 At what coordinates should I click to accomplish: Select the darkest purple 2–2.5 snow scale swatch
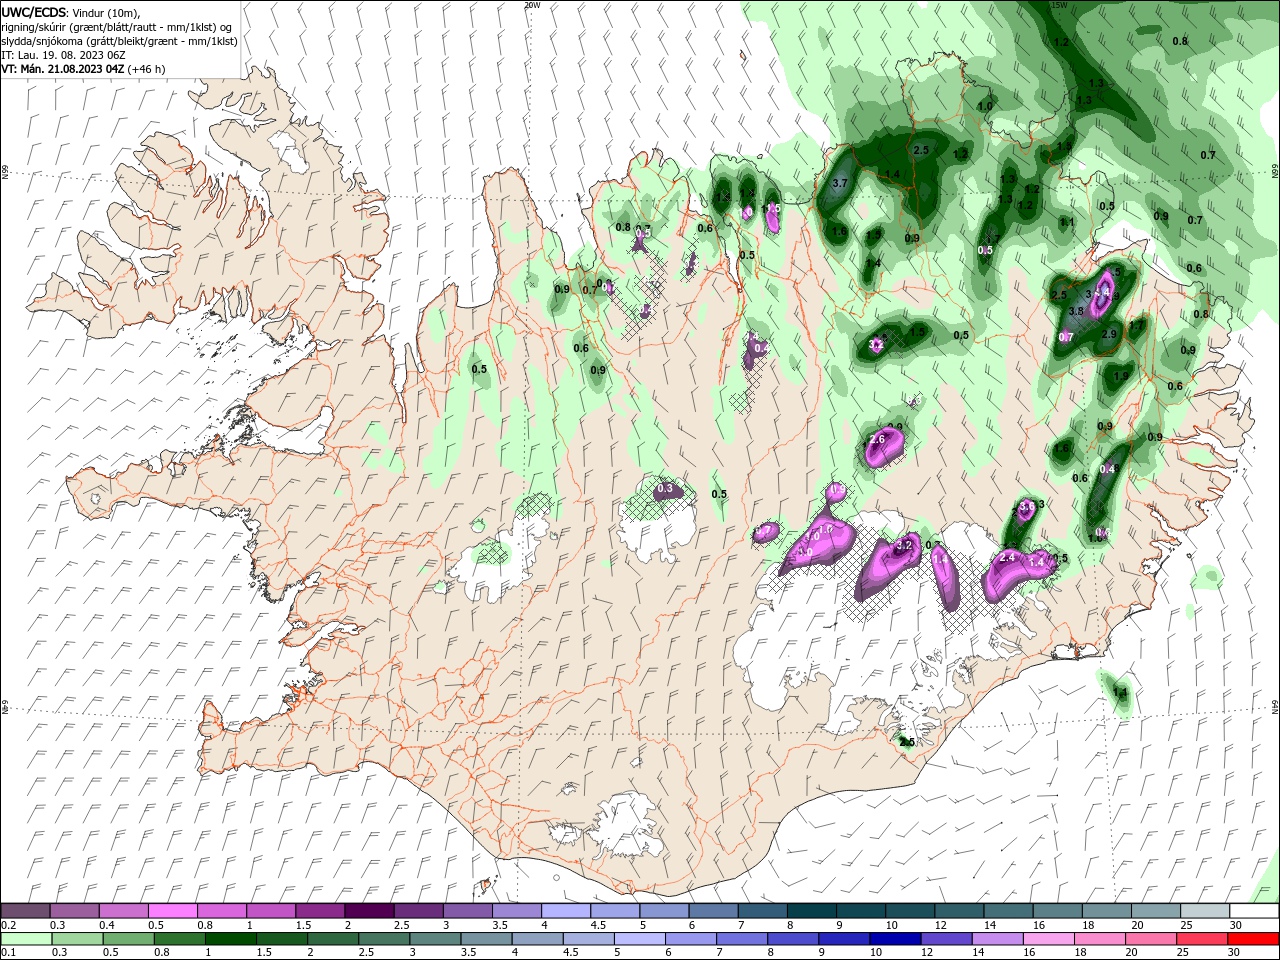click(368, 911)
